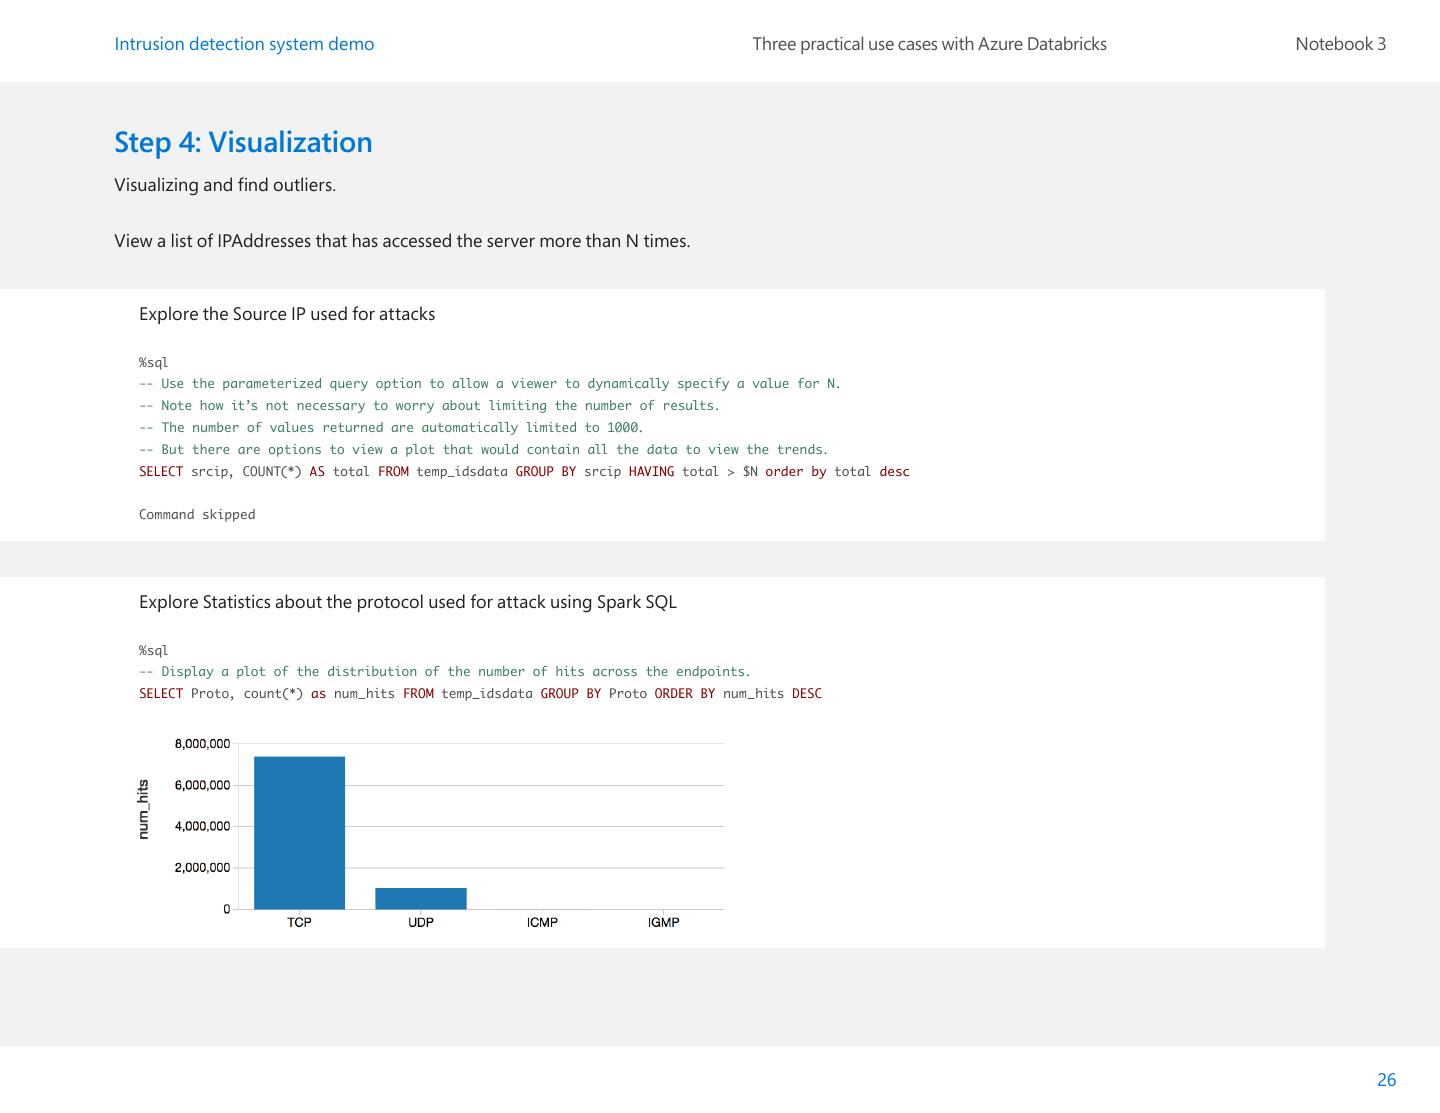Click the Command skipped output text
Image resolution: width=1440 pixels, height=1113 pixels.
click(x=197, y=515)
